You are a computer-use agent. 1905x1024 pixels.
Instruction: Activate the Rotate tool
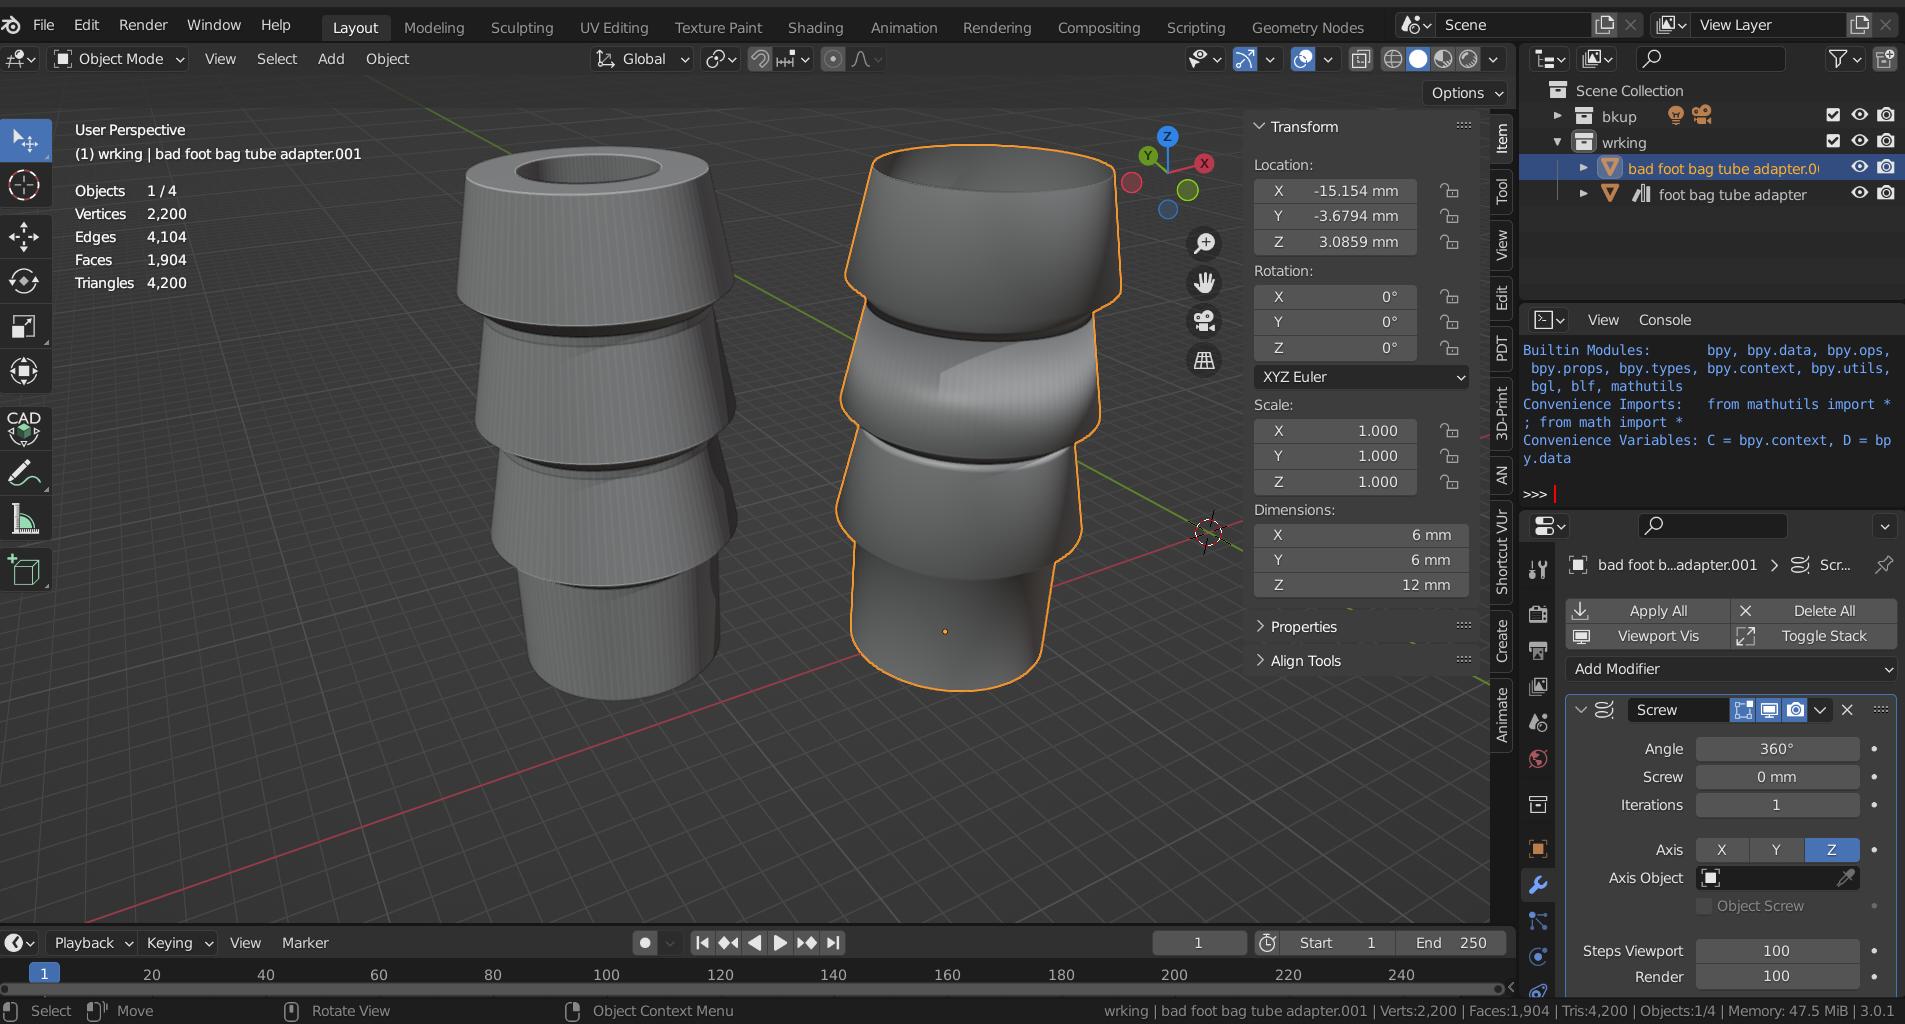point(25,282)
